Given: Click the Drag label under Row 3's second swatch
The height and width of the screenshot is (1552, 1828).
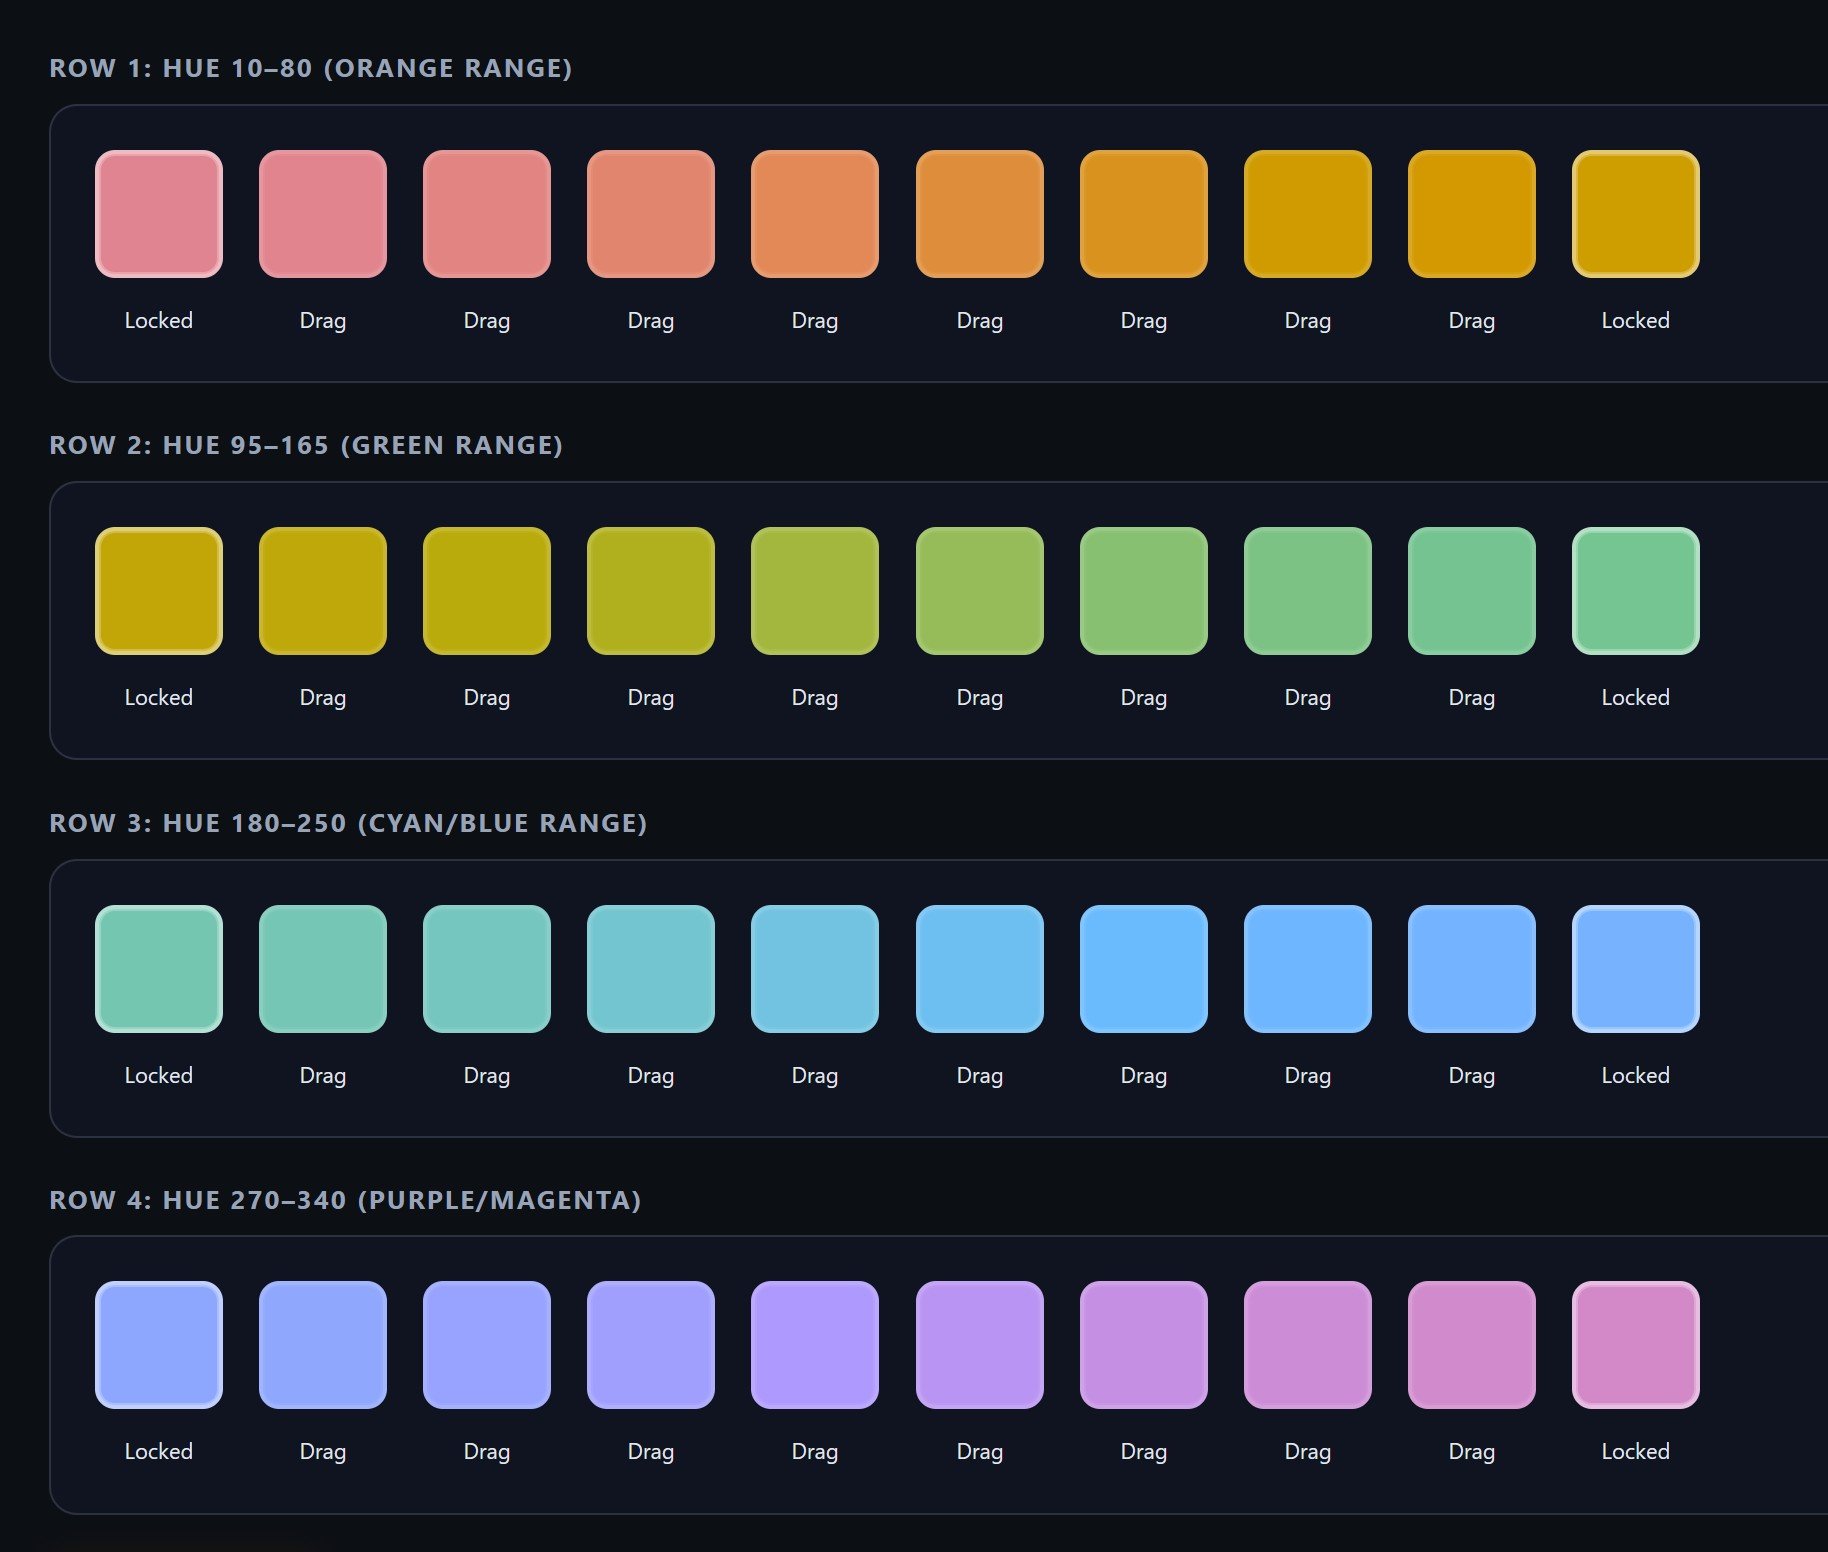Looking at the screenshot, I should (x=322, y=1075).
